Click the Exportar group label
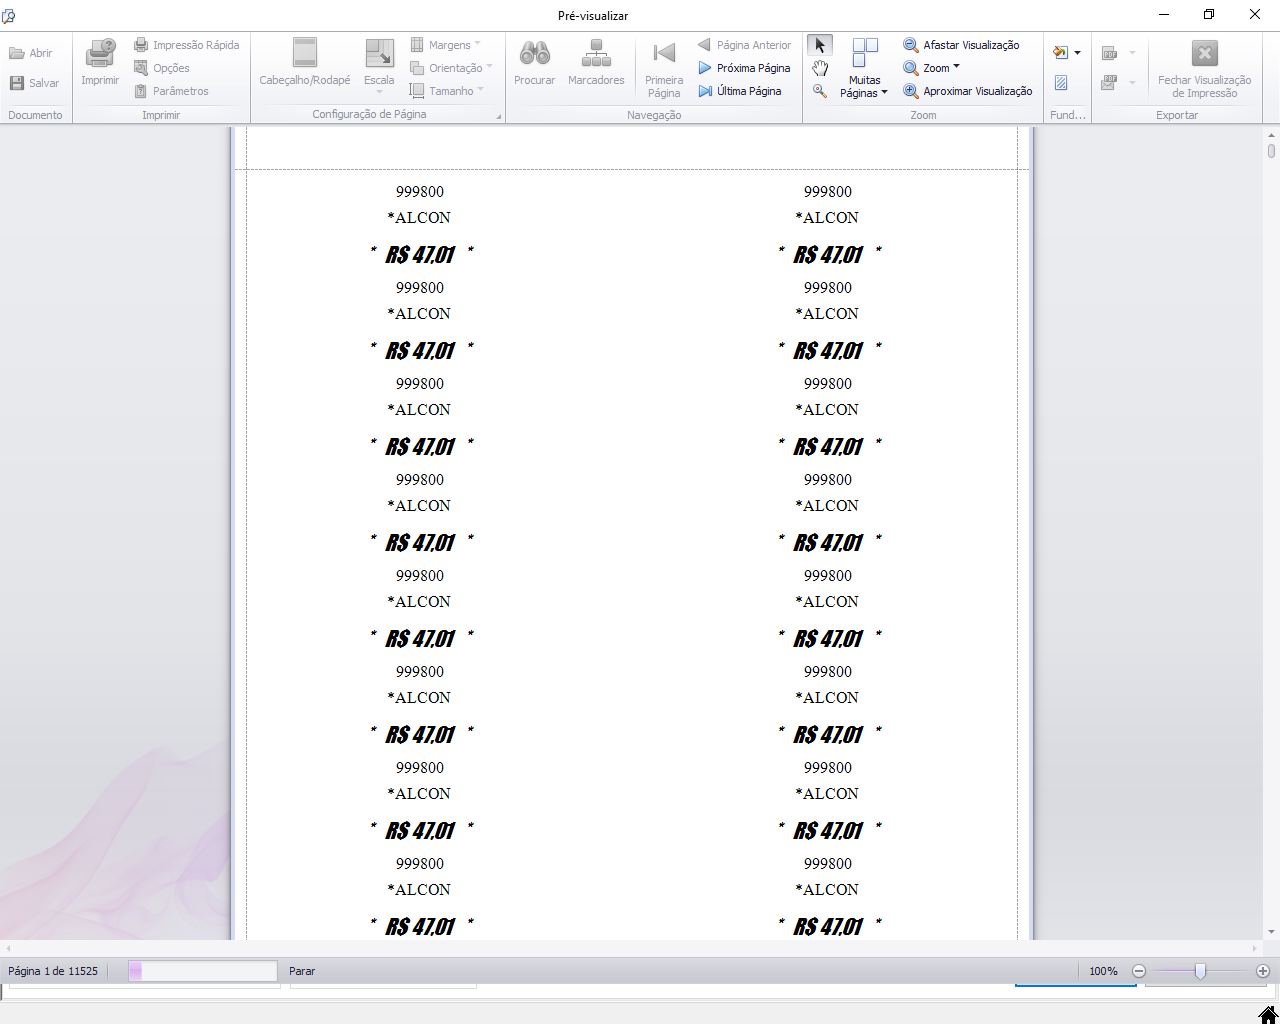 pyautogui.click(x=1177, y=115)
